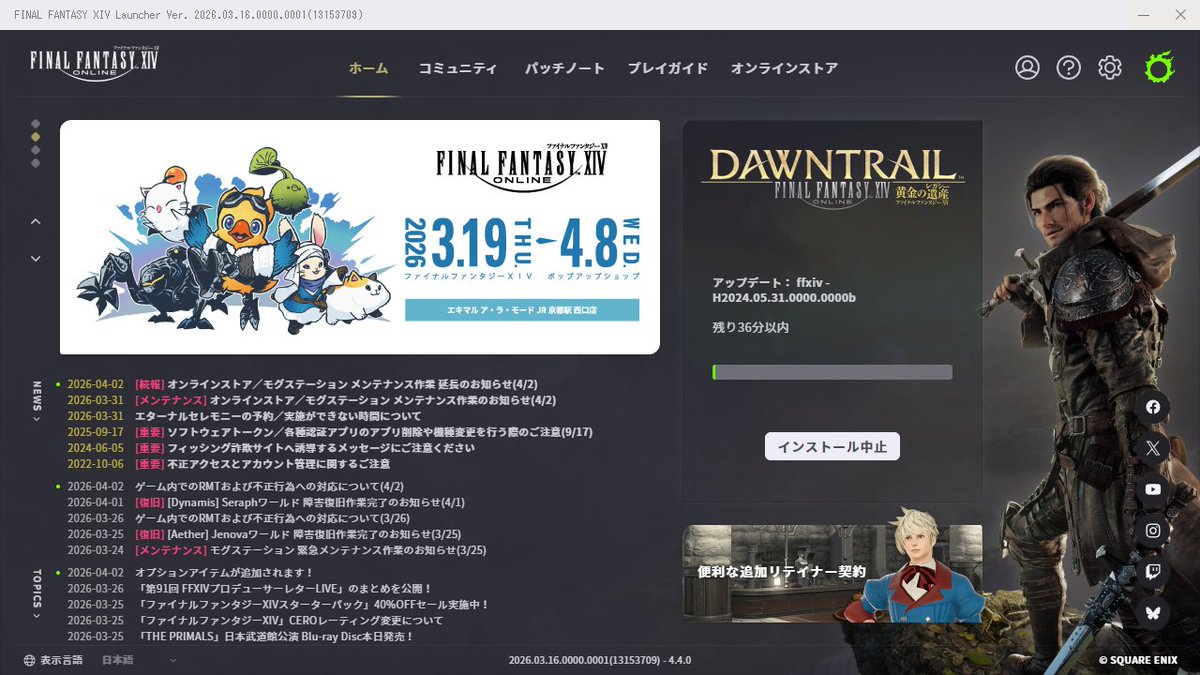
Task: Open the オンラインストア tab
Action: click(x=784, y=69)
